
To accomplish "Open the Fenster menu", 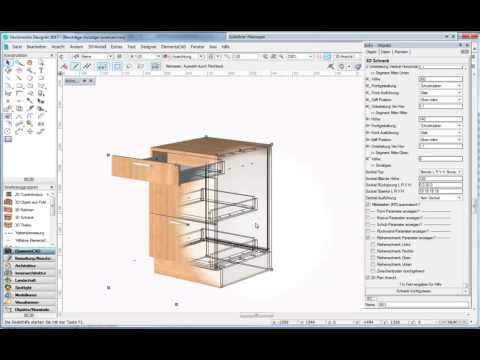I will pos(197,47).
